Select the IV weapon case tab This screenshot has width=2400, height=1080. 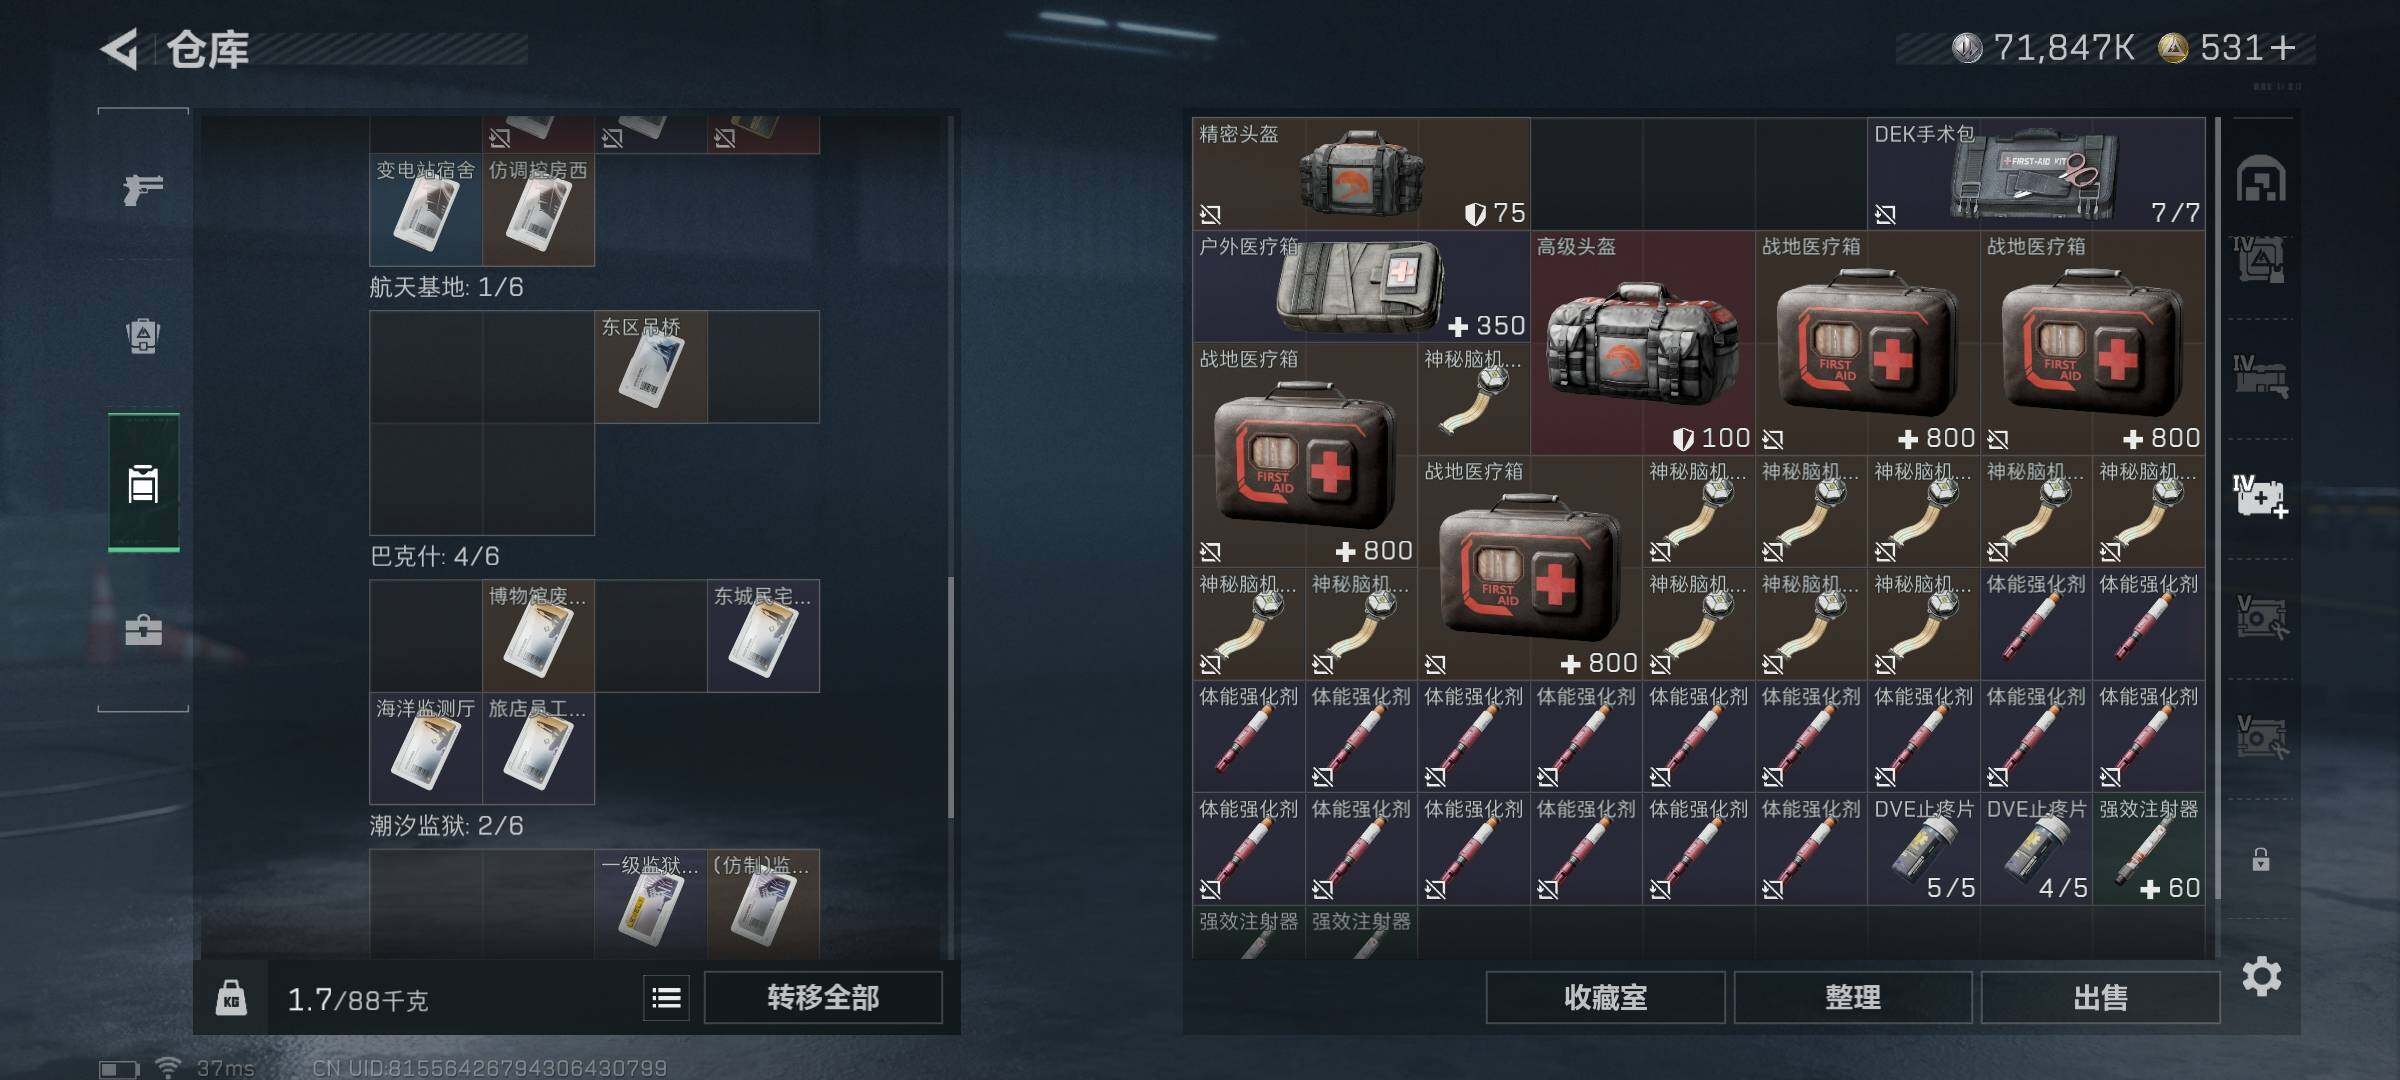(x=2261, y=376)
